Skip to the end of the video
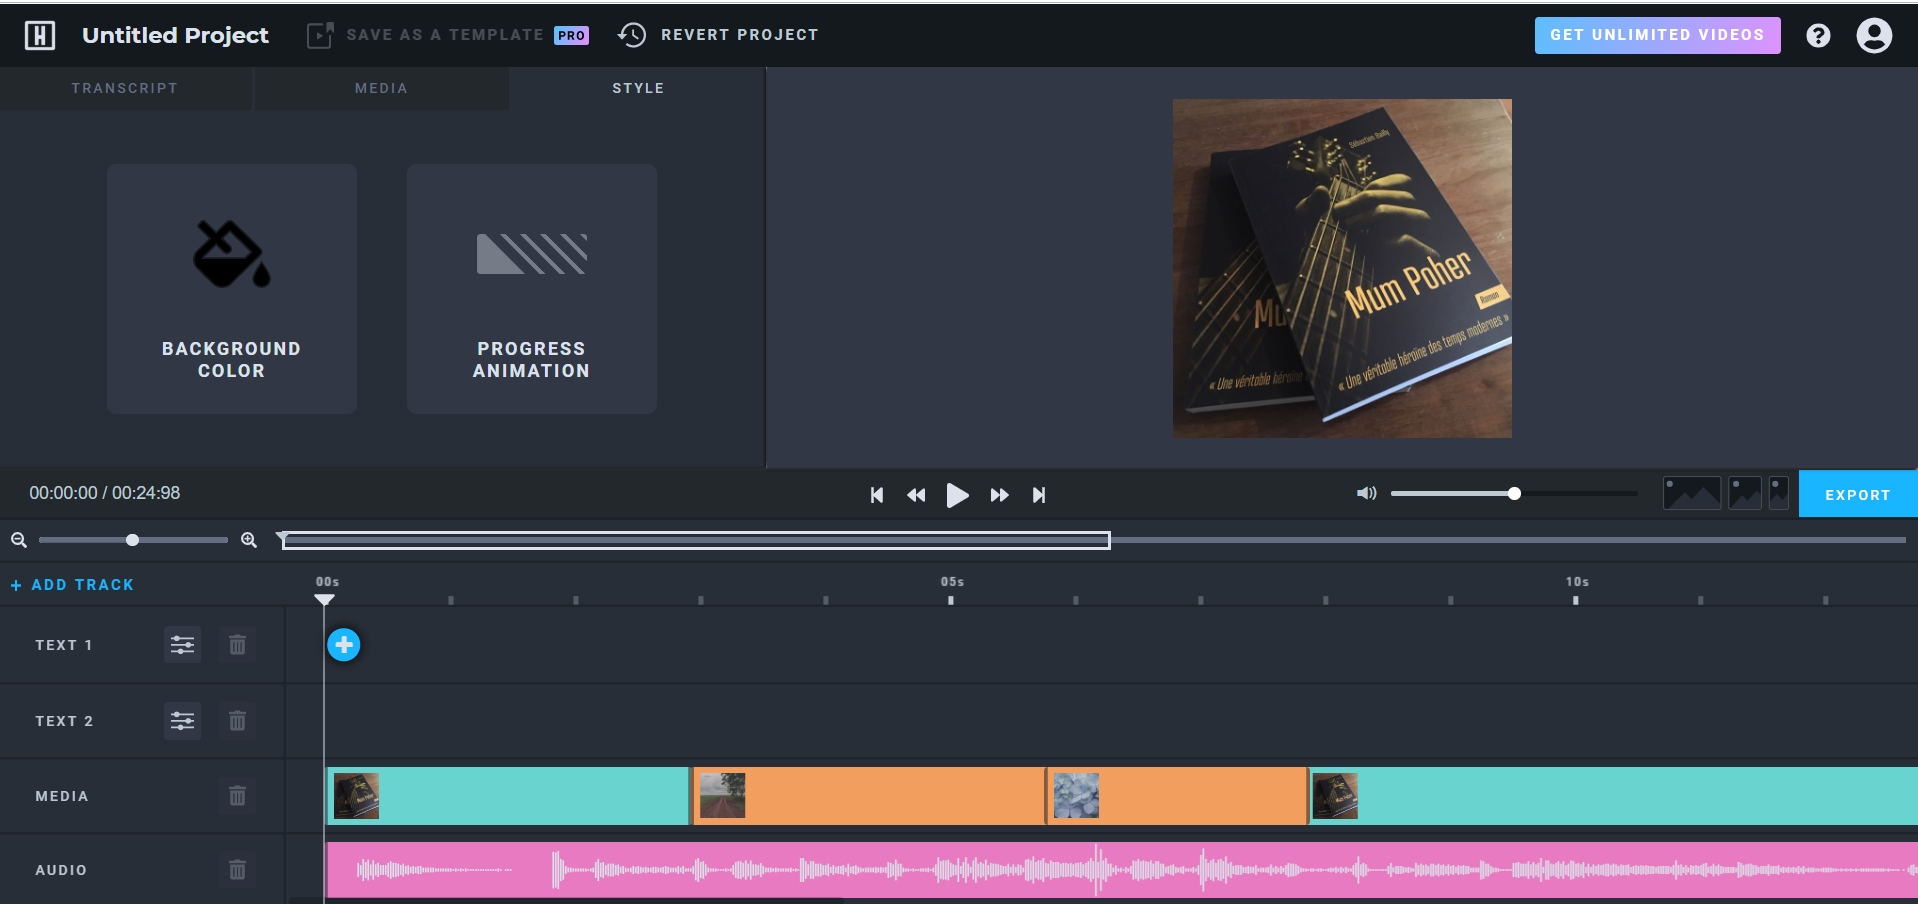The width and height of the screenshot is (1918, 904). pos(1039,495)
